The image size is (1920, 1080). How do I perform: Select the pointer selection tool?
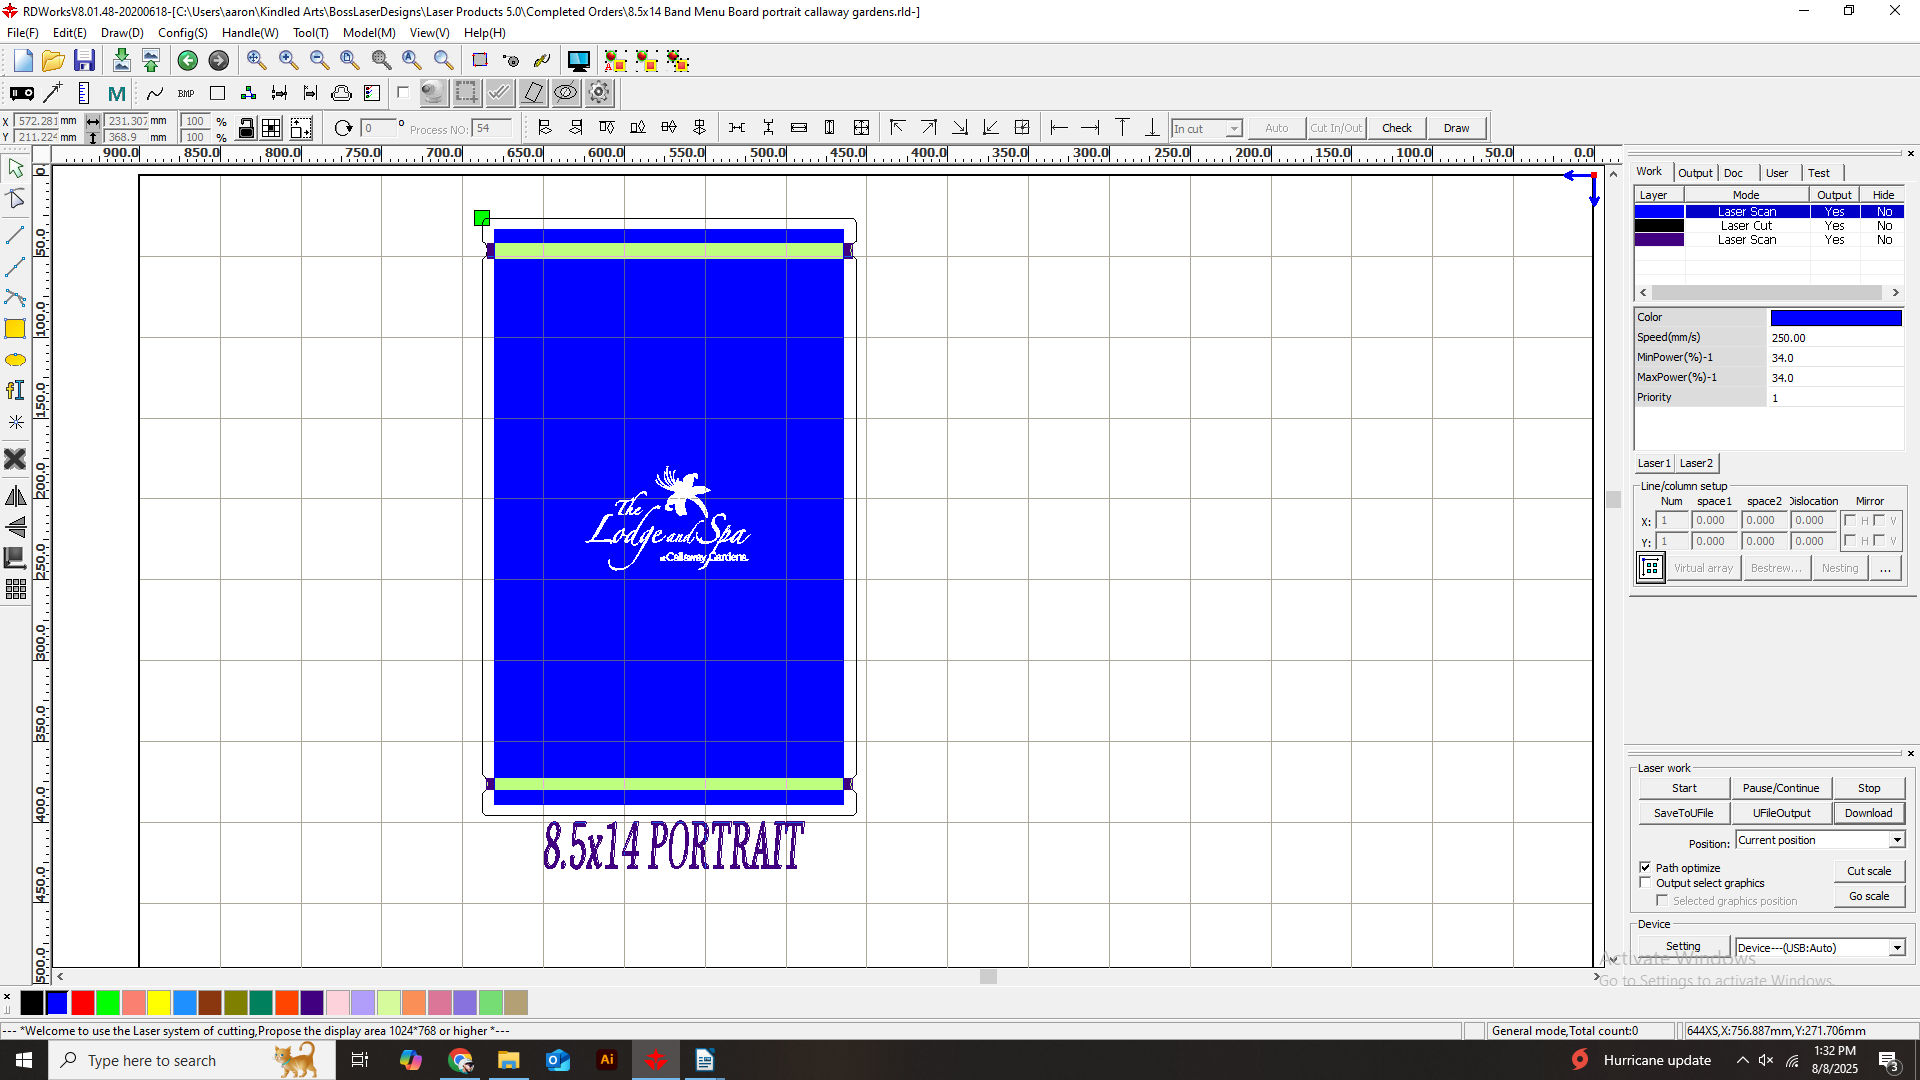point(15,168)
